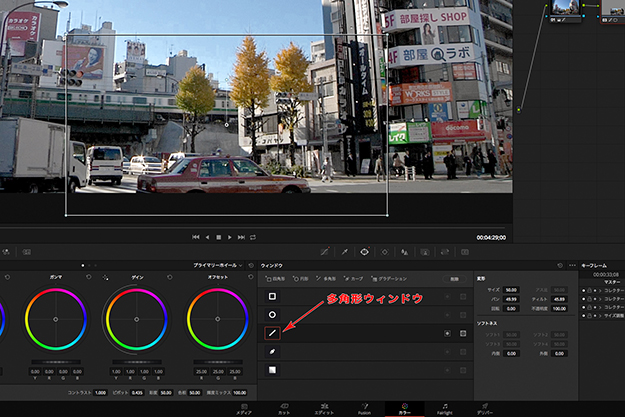The width and height of the screenshot is (625, 417).
Task: Click the circle window shape icon
Action: tap(272, 314)
